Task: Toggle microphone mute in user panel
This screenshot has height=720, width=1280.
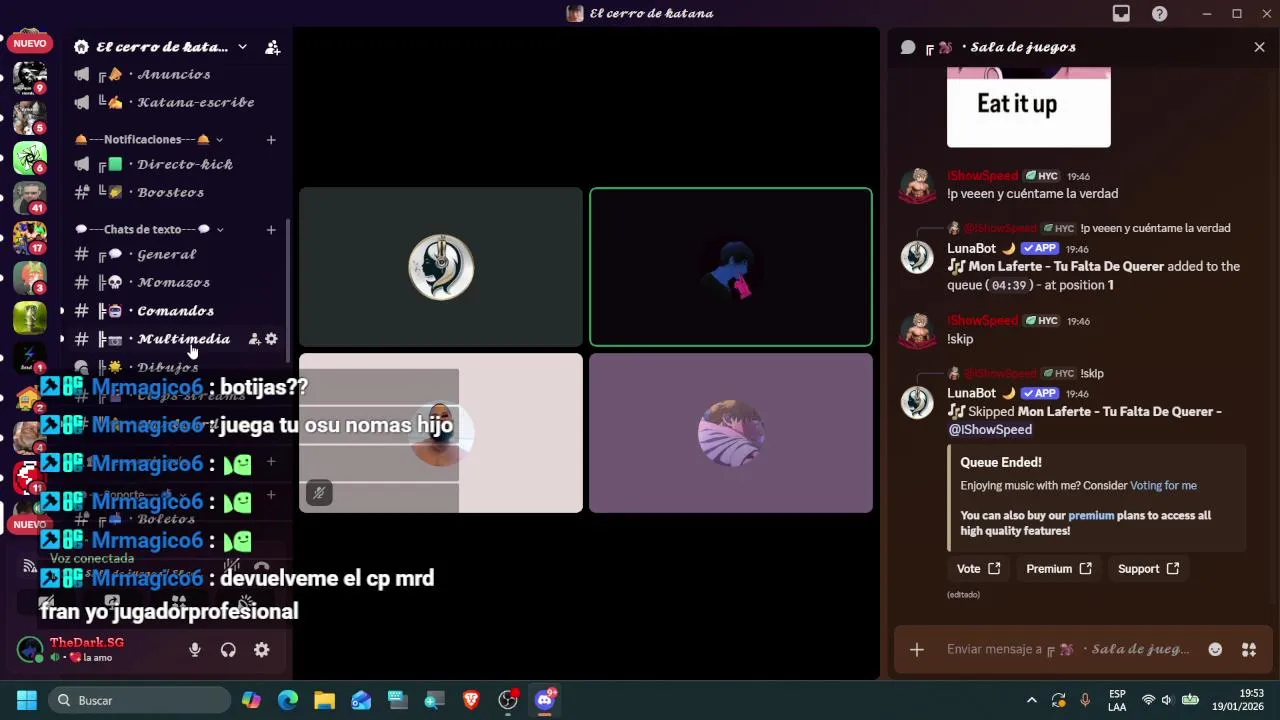Action: coord(195,650)
